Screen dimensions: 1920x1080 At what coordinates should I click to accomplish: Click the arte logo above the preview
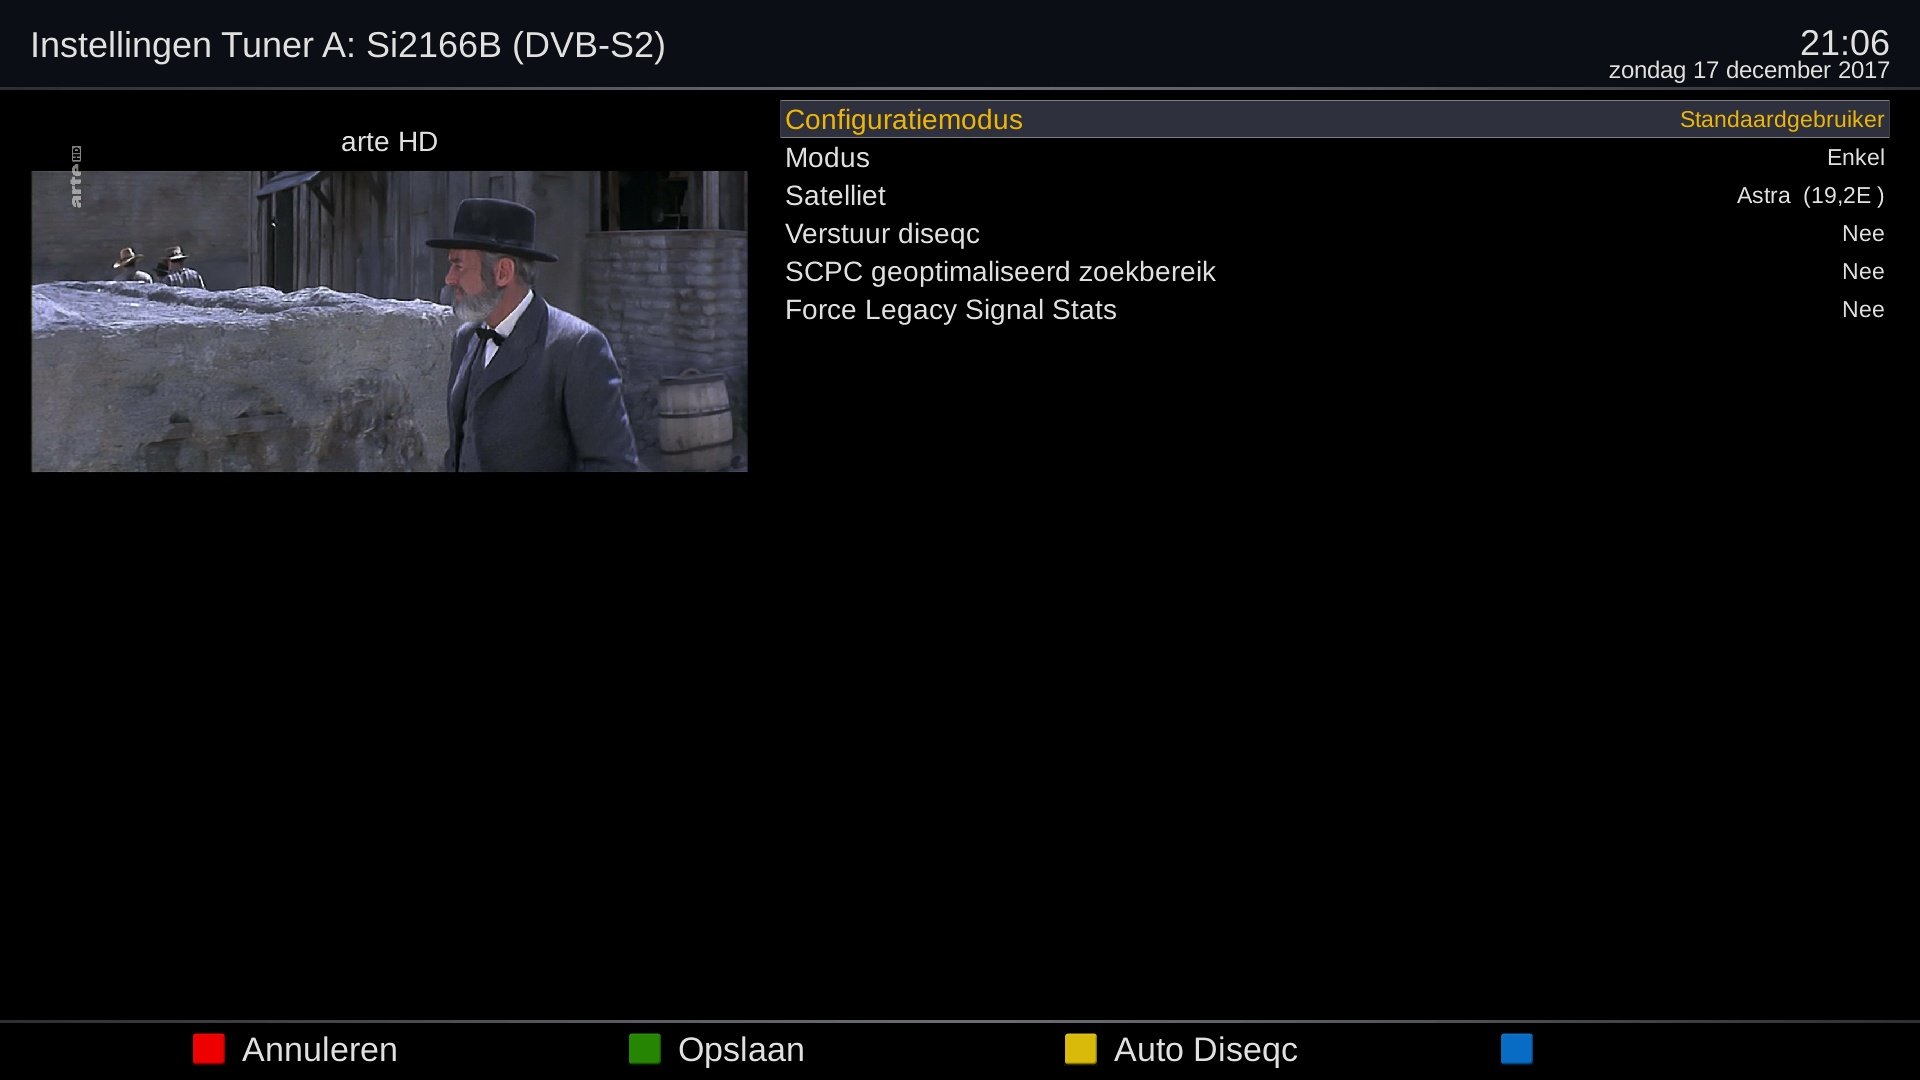coord(76,177)
